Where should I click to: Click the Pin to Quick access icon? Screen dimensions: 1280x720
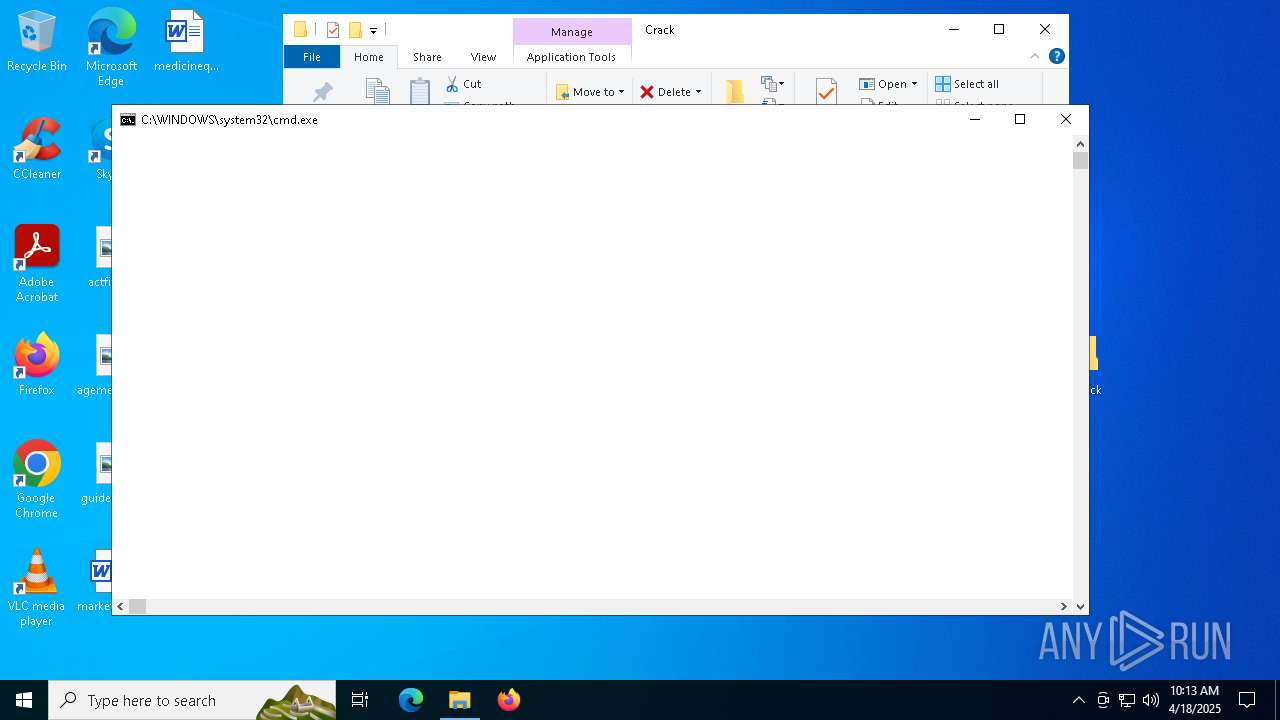coord(322,92)
